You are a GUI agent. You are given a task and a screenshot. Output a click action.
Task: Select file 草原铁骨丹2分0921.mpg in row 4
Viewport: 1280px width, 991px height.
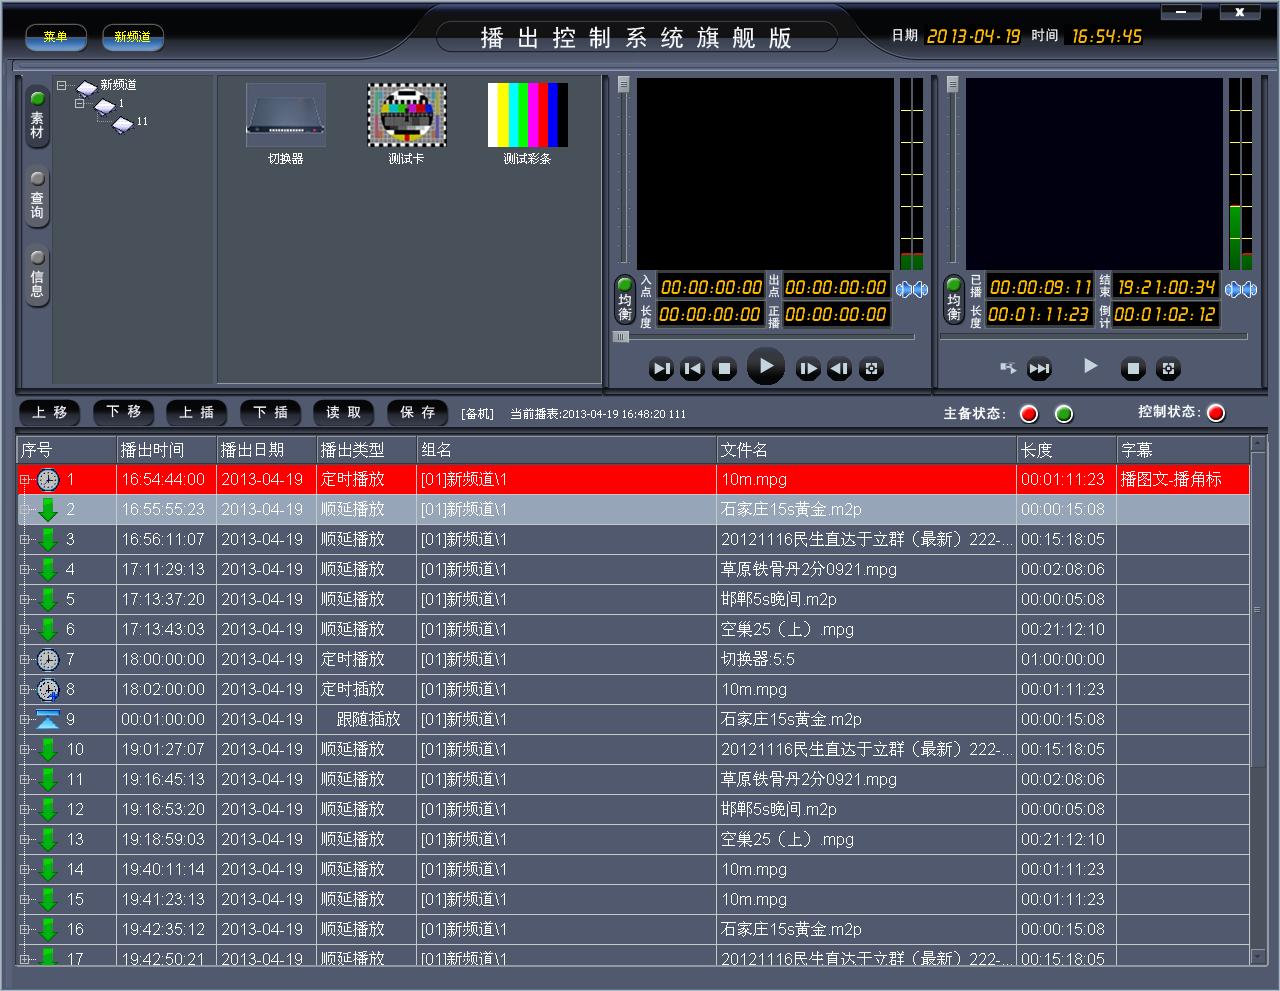pyautogui.click(x=809, y=569)
